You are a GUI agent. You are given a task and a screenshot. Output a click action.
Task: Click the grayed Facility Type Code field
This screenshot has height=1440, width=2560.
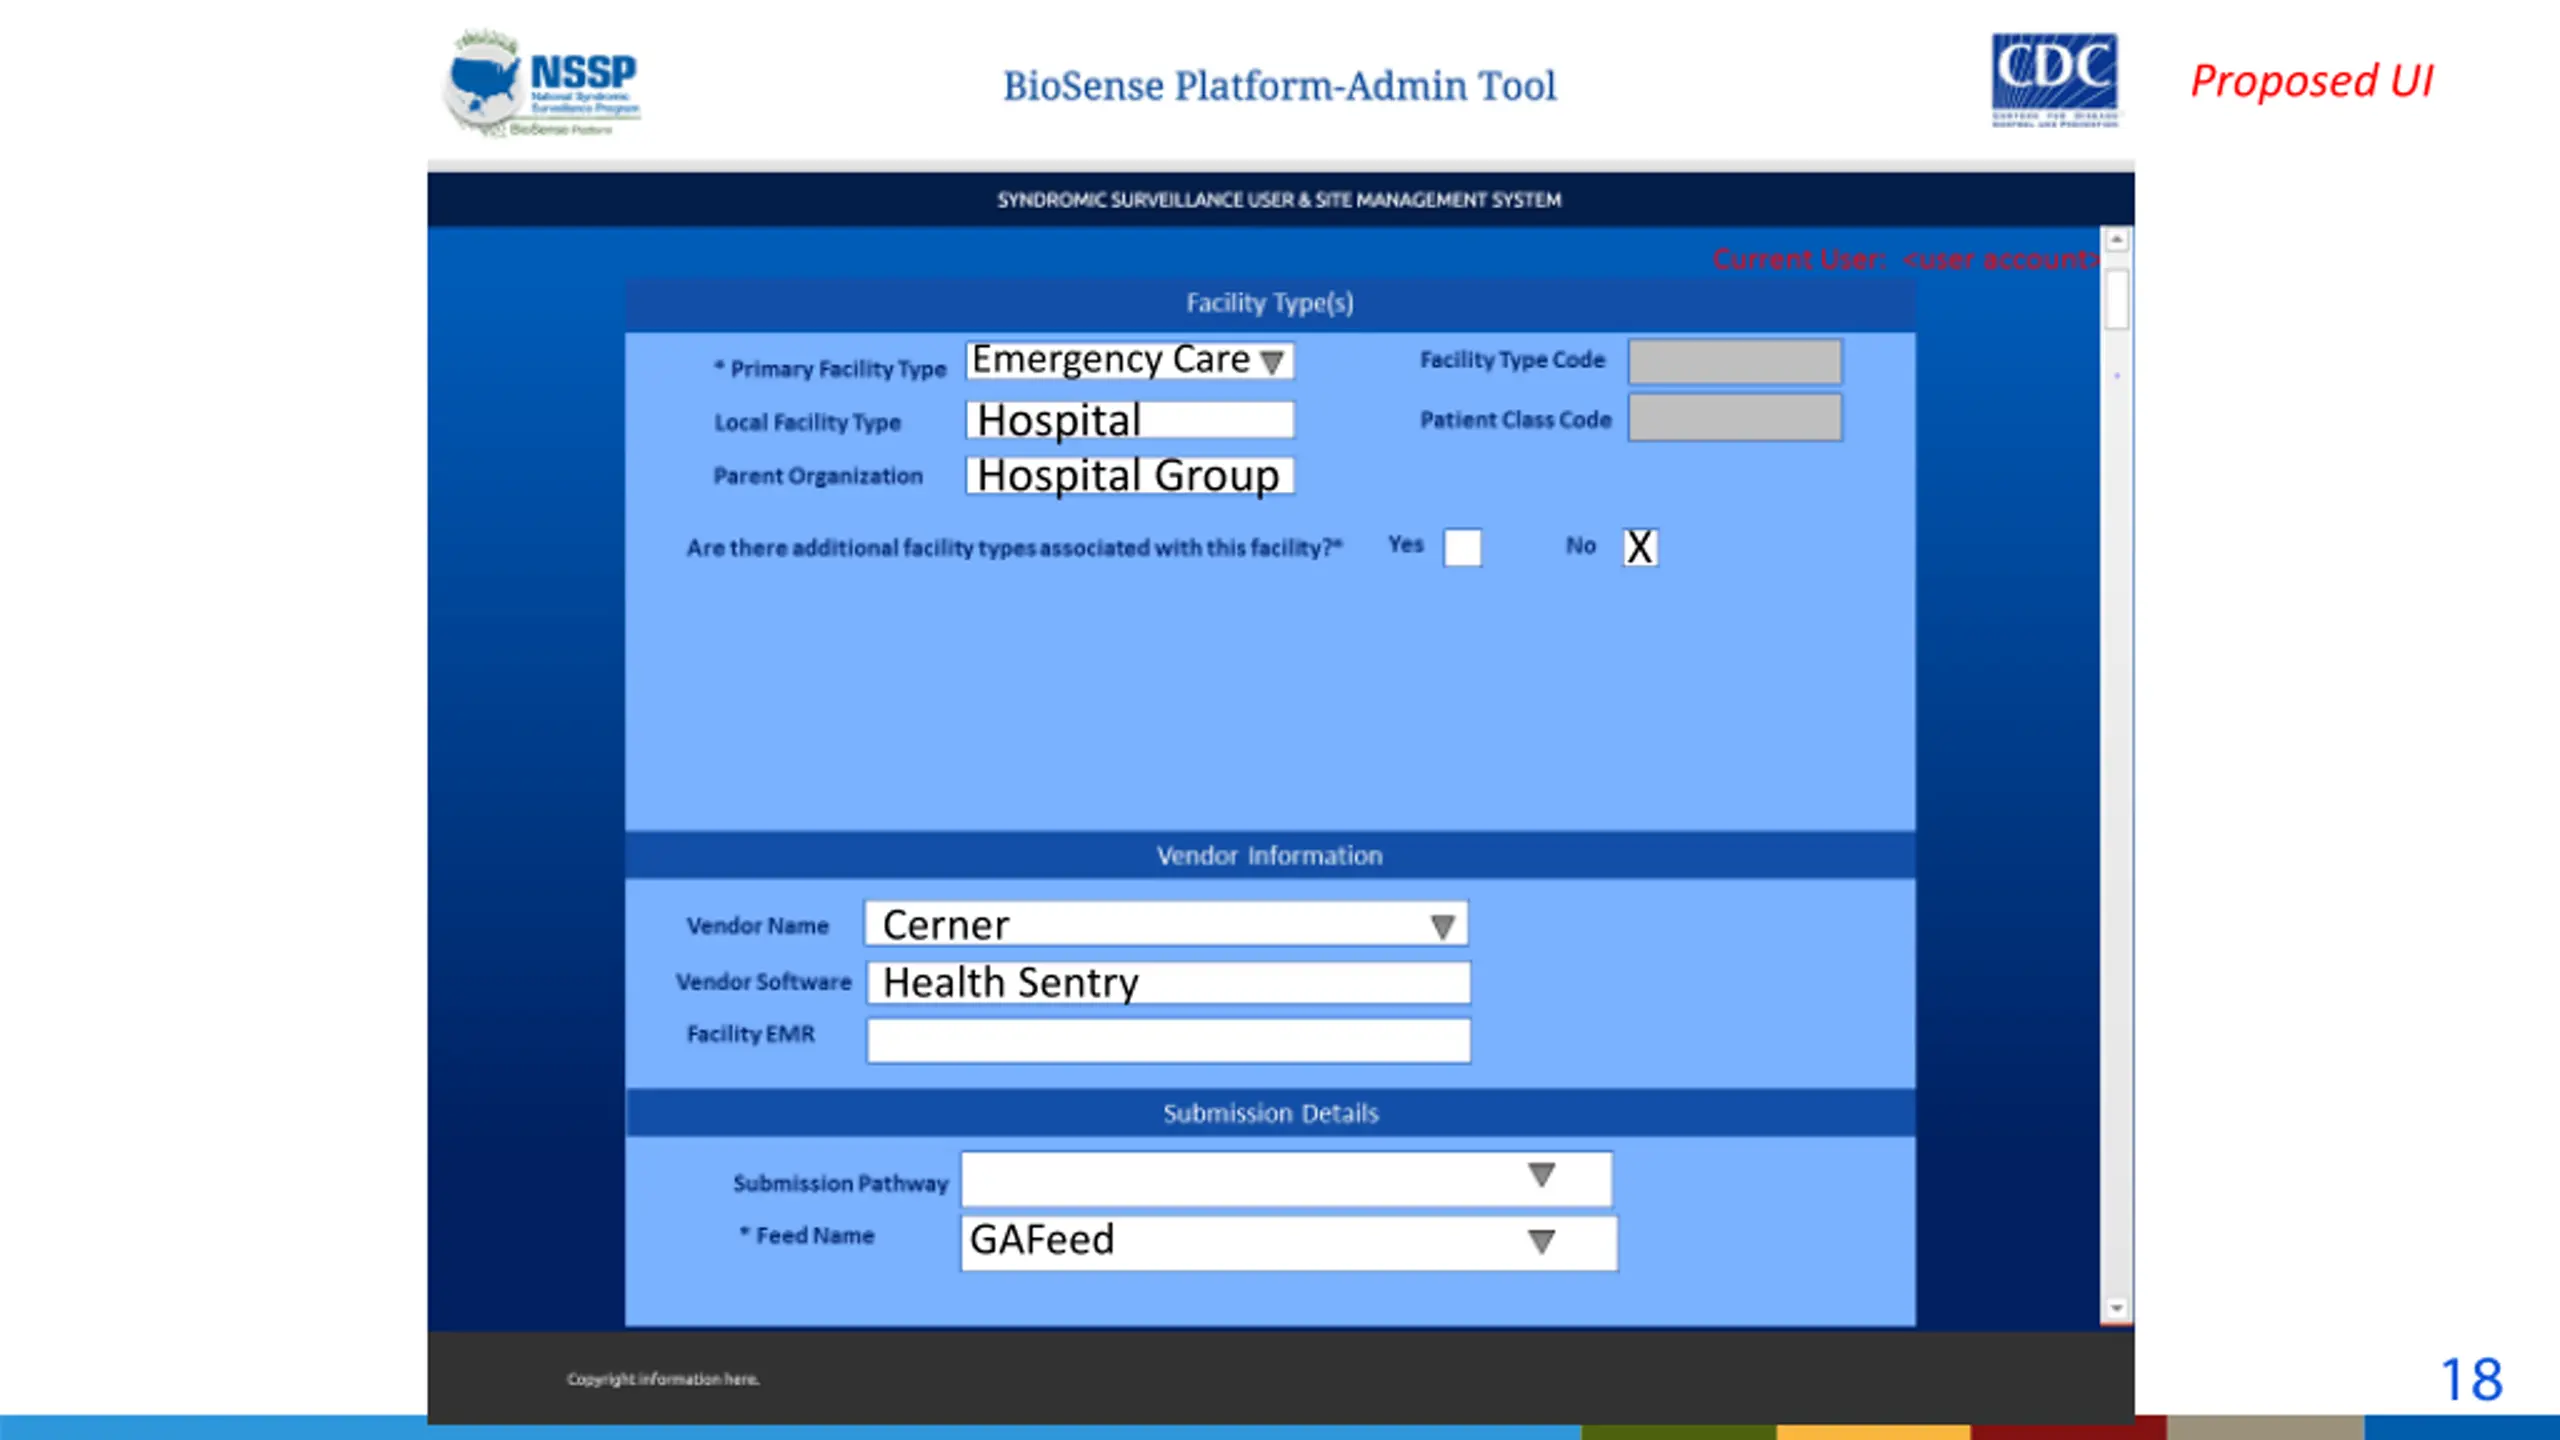tap(1734, 361)
